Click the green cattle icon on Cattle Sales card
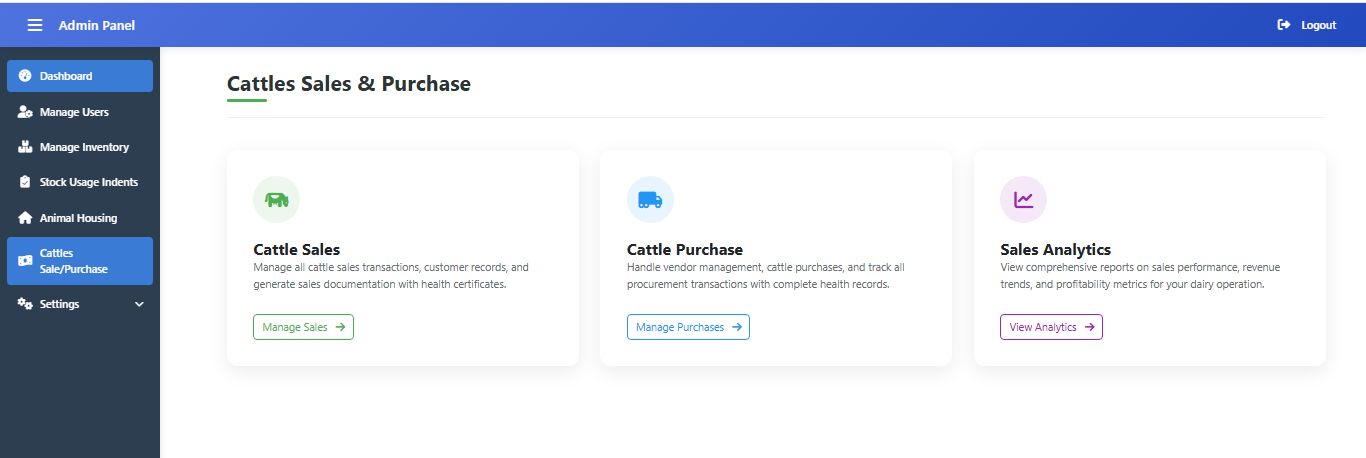The image size is (1366, 458). [x=276, y=200]
